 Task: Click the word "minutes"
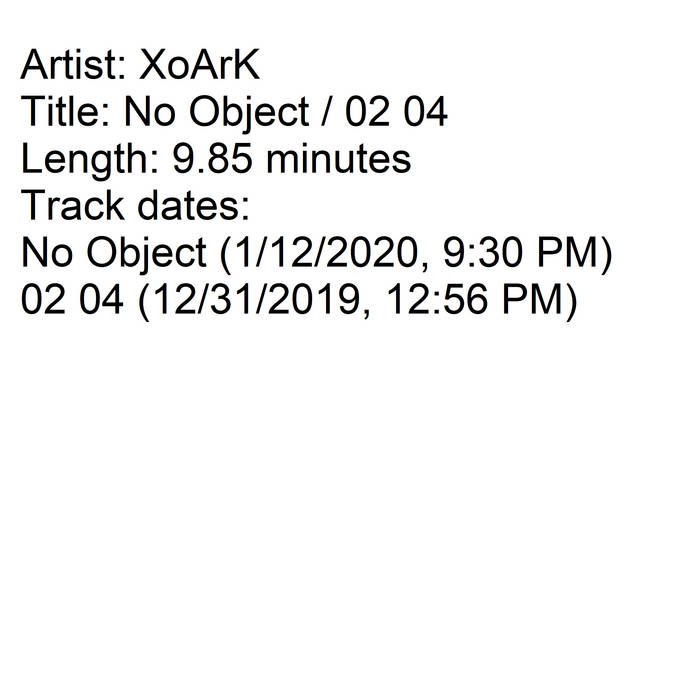[335, 160]
